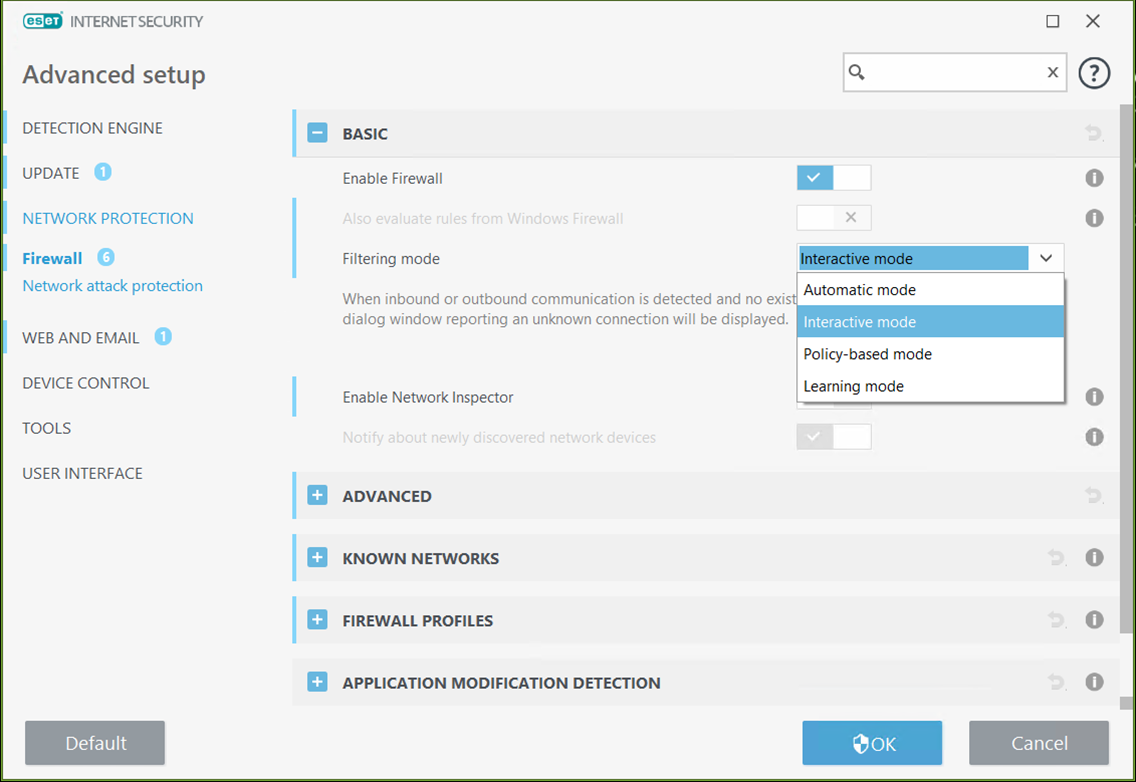Maximize the Advanced setup window
This screenshot has width=1136, height=782.
(1053, 21)
